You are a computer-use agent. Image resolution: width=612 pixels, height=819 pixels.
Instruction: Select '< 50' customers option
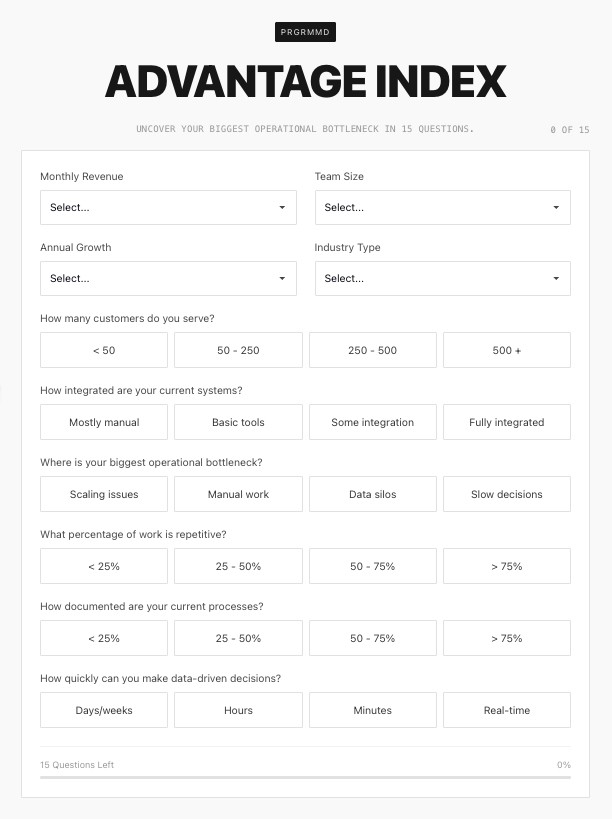click(104, 351)
